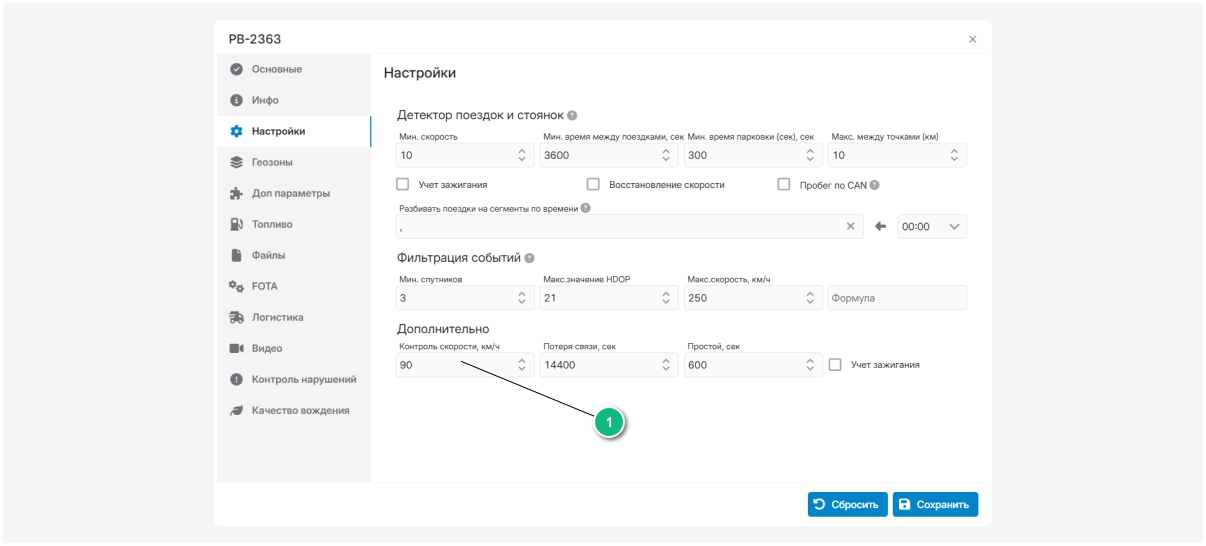Click stepper arrows on Мин. скорость field

[x=522, y=155]
